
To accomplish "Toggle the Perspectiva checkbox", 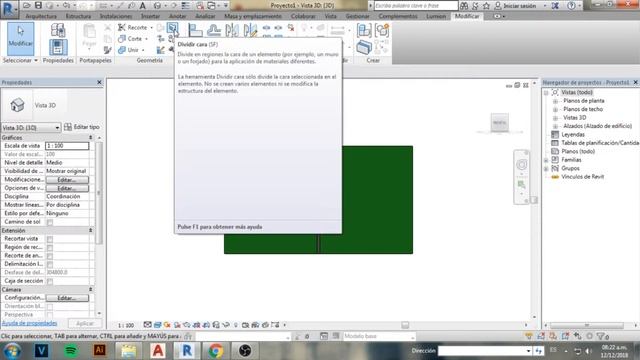I will tap(50, 315).
